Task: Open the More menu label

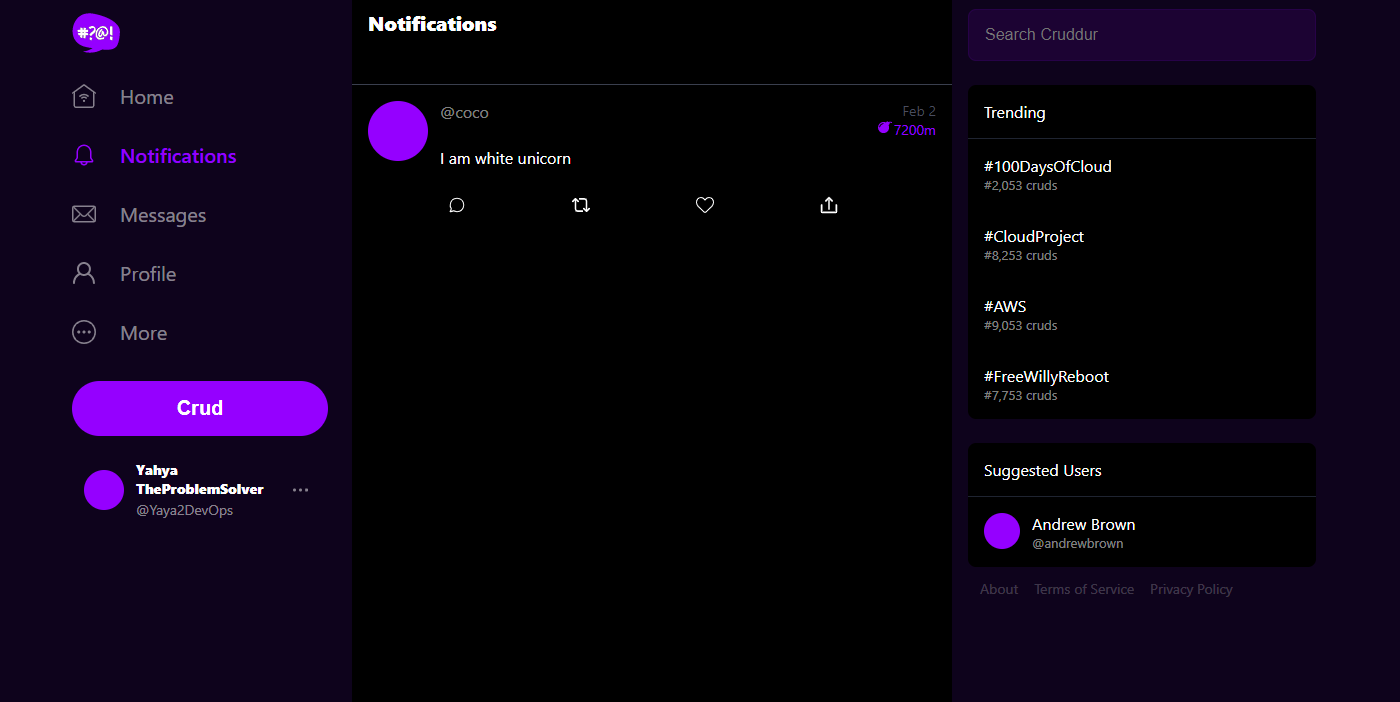Action: [144, 333]
